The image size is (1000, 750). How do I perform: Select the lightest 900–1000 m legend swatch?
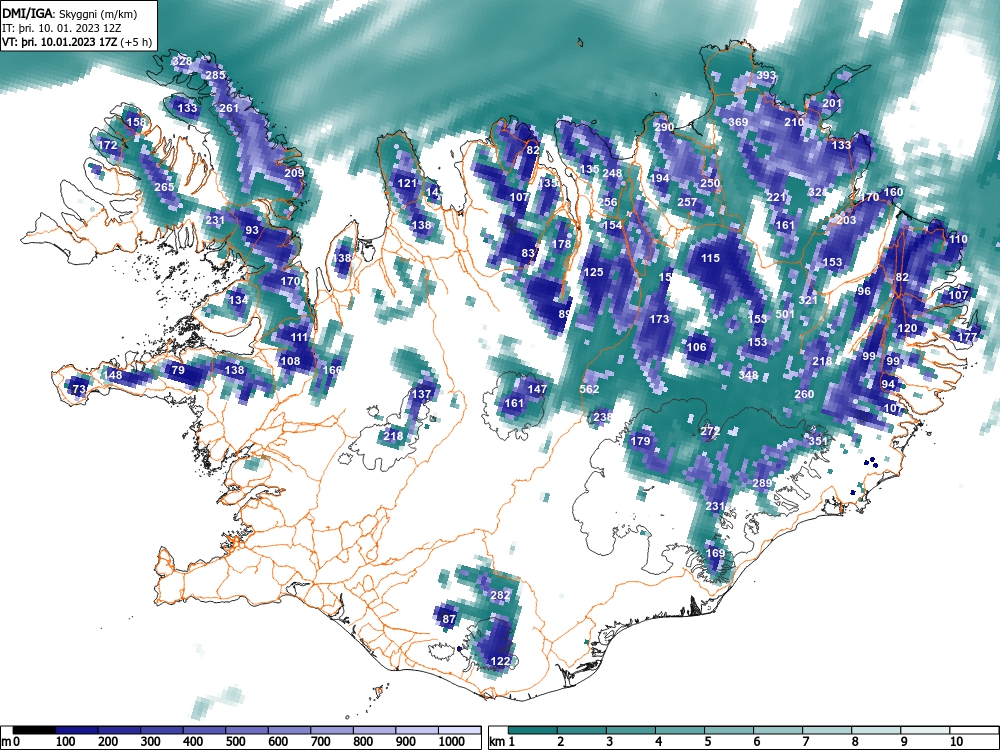(x=417, y=730)
